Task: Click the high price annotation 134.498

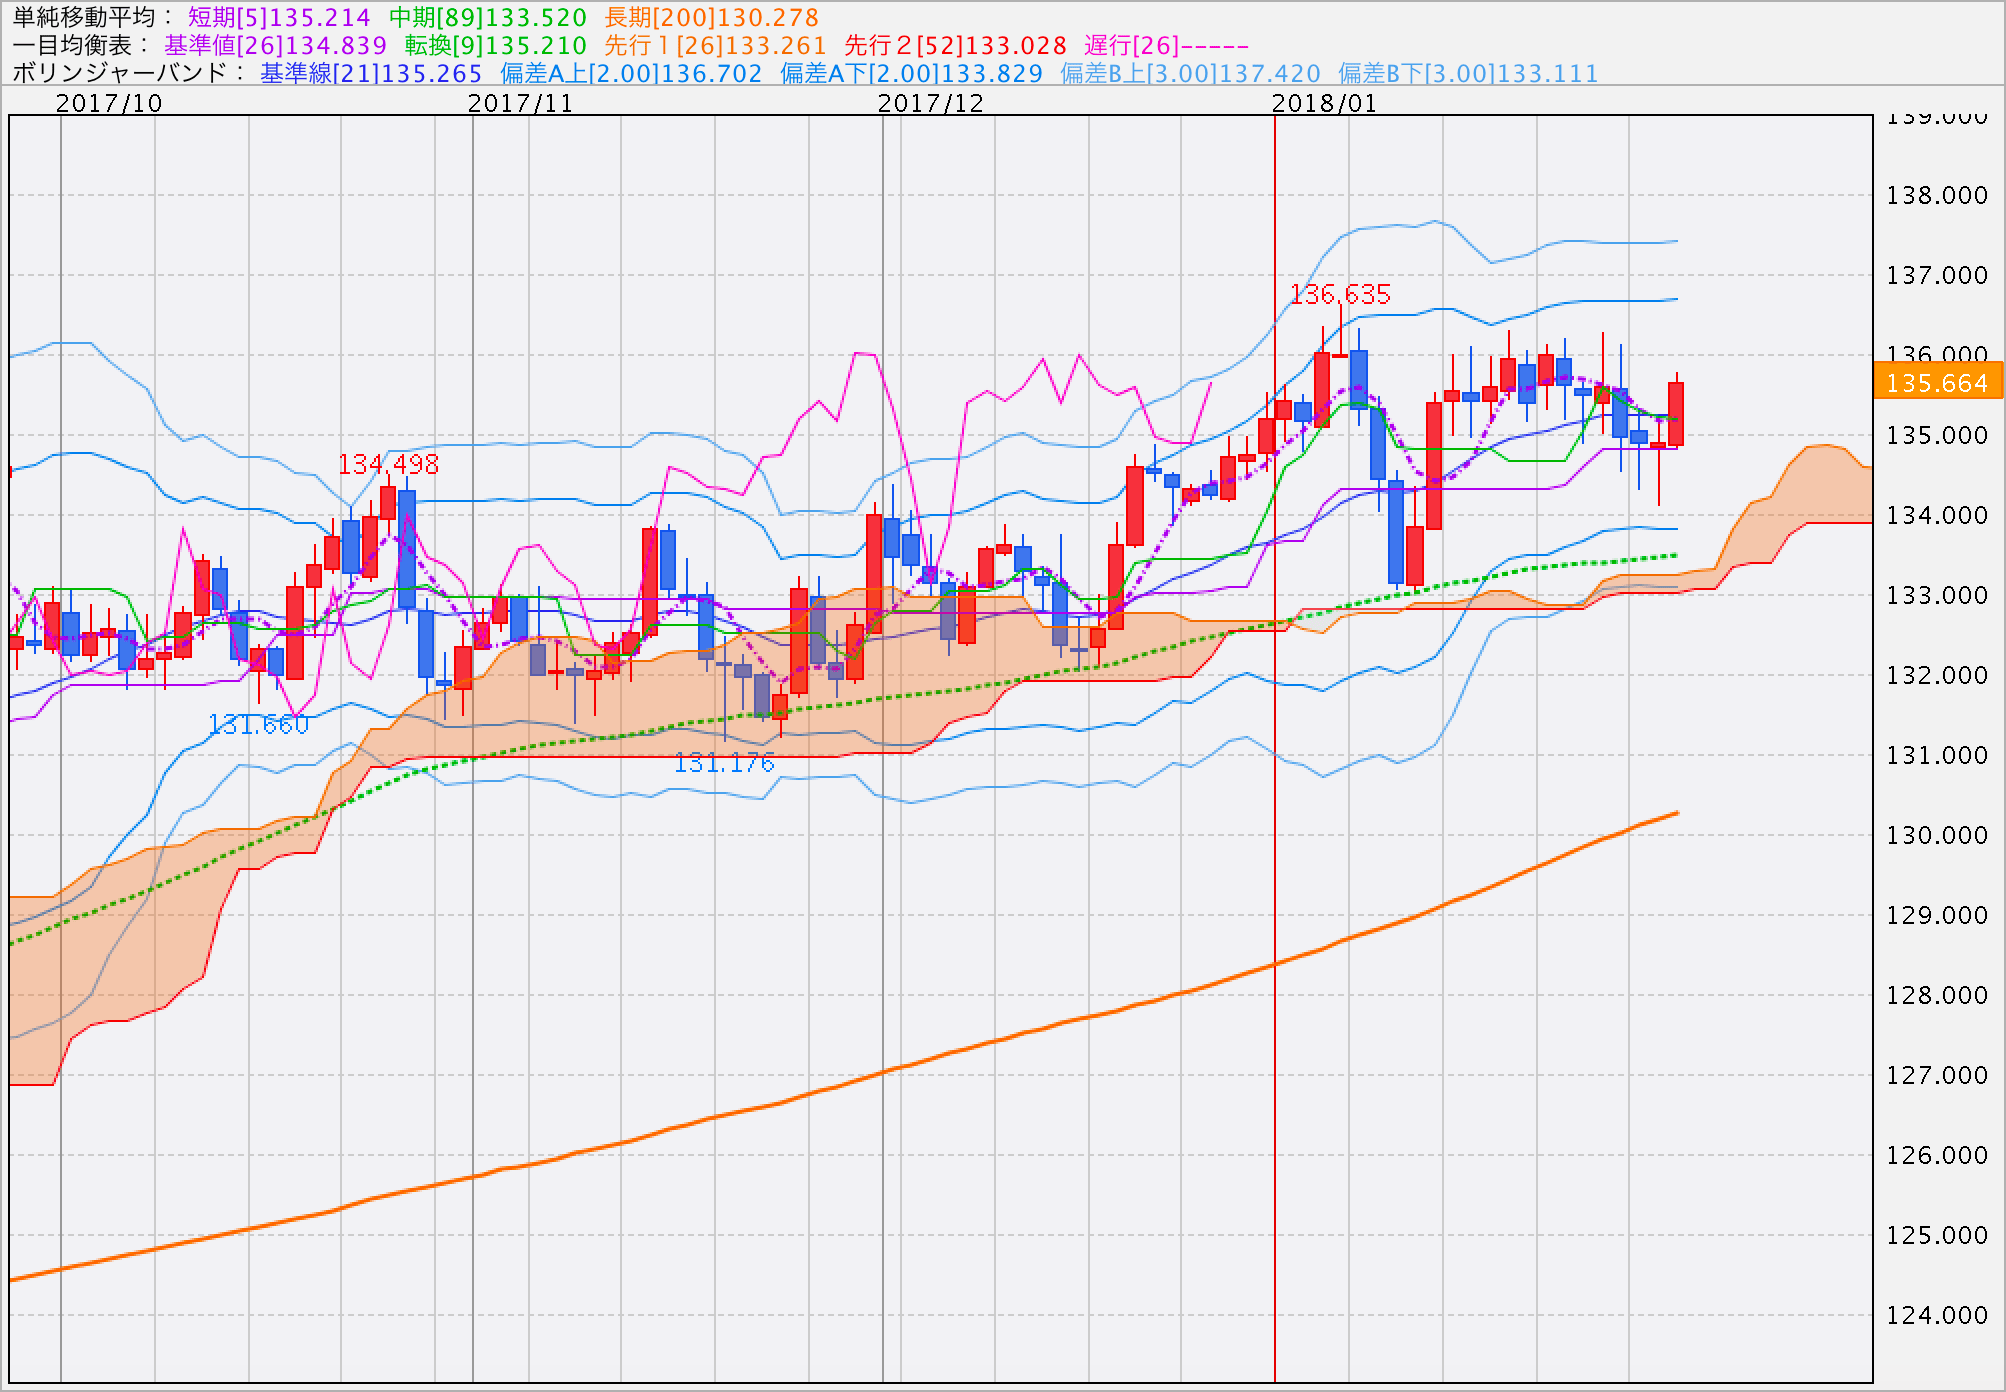Action: point(388,464)
